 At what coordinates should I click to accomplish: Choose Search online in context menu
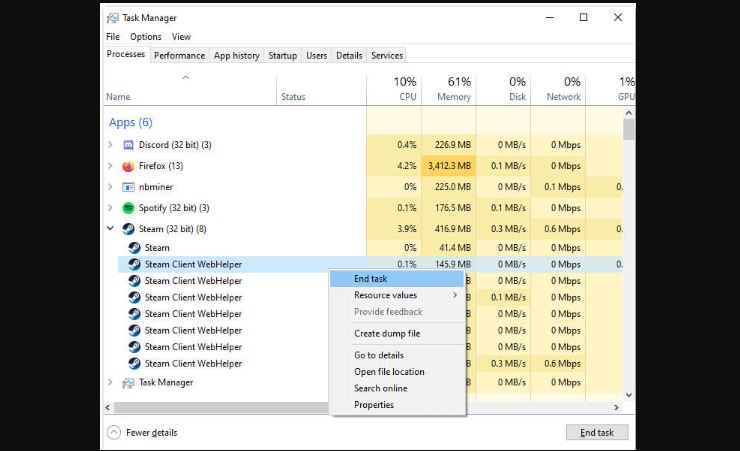pos(397,388)
